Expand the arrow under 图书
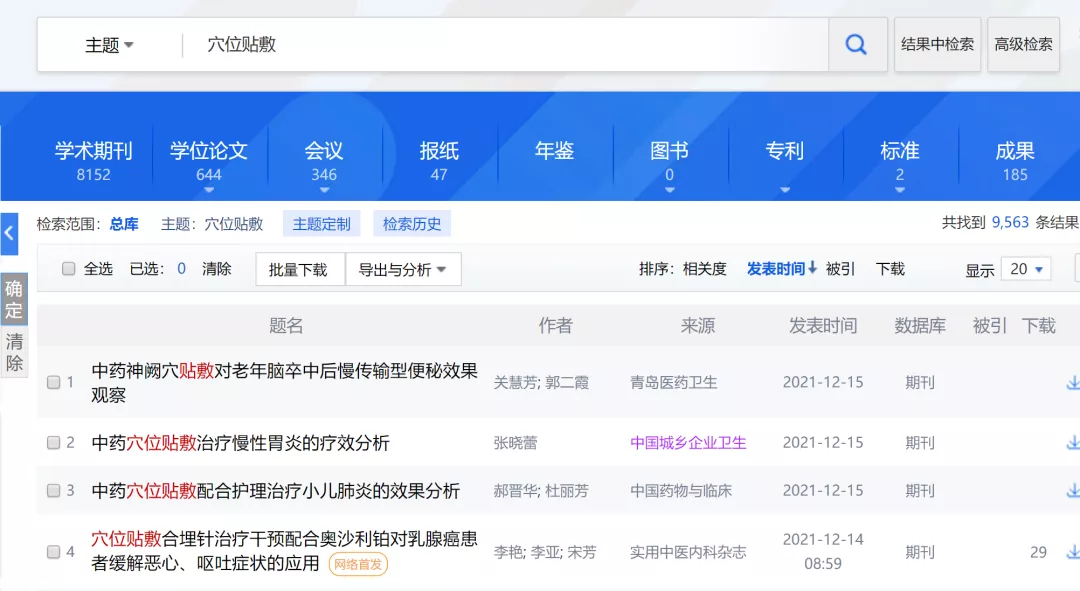 (x=669, y=189)
